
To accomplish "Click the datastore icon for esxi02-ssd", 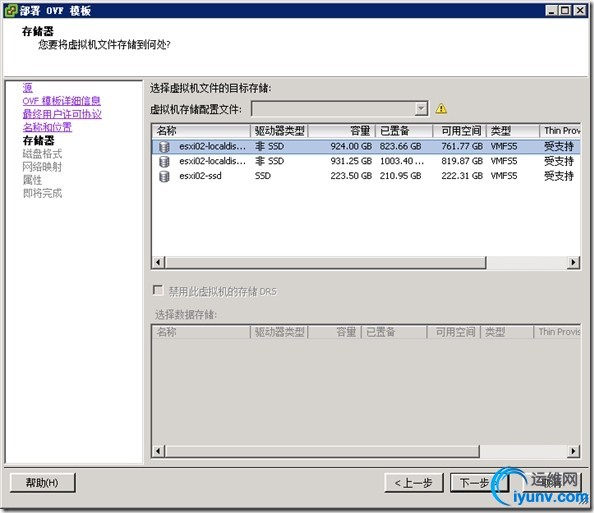I will [164, 176].
